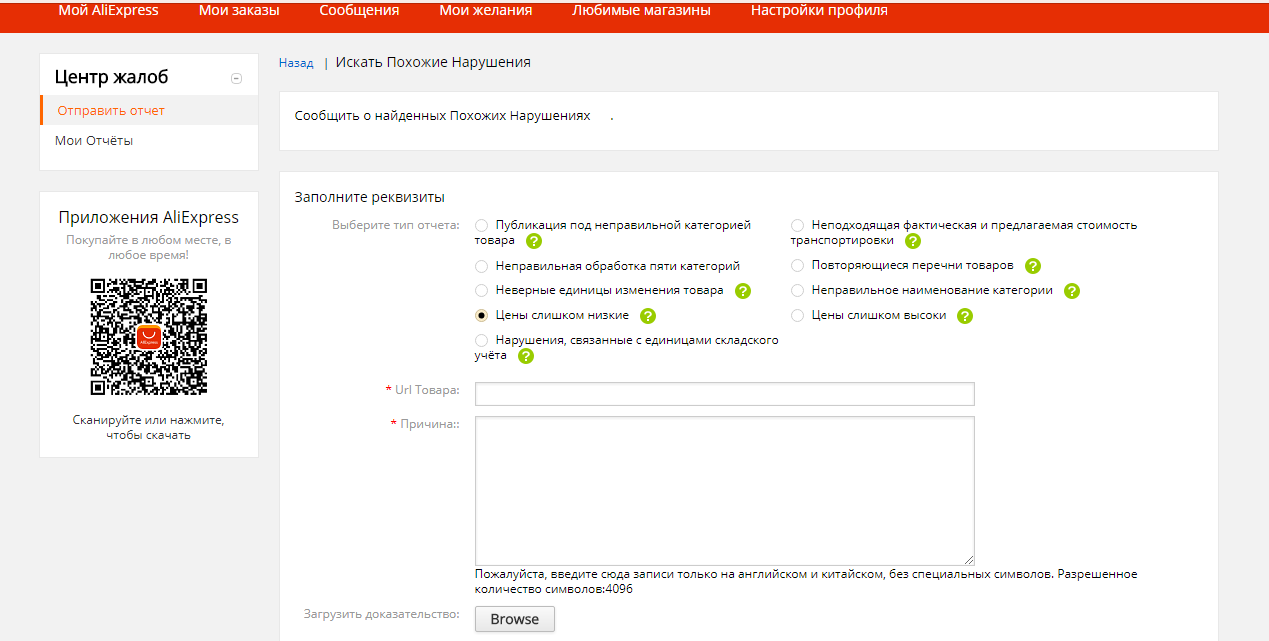Click 'Покупайте в любом месте' app caption
Screen dimensions: 1269x641
click(149, 248)
